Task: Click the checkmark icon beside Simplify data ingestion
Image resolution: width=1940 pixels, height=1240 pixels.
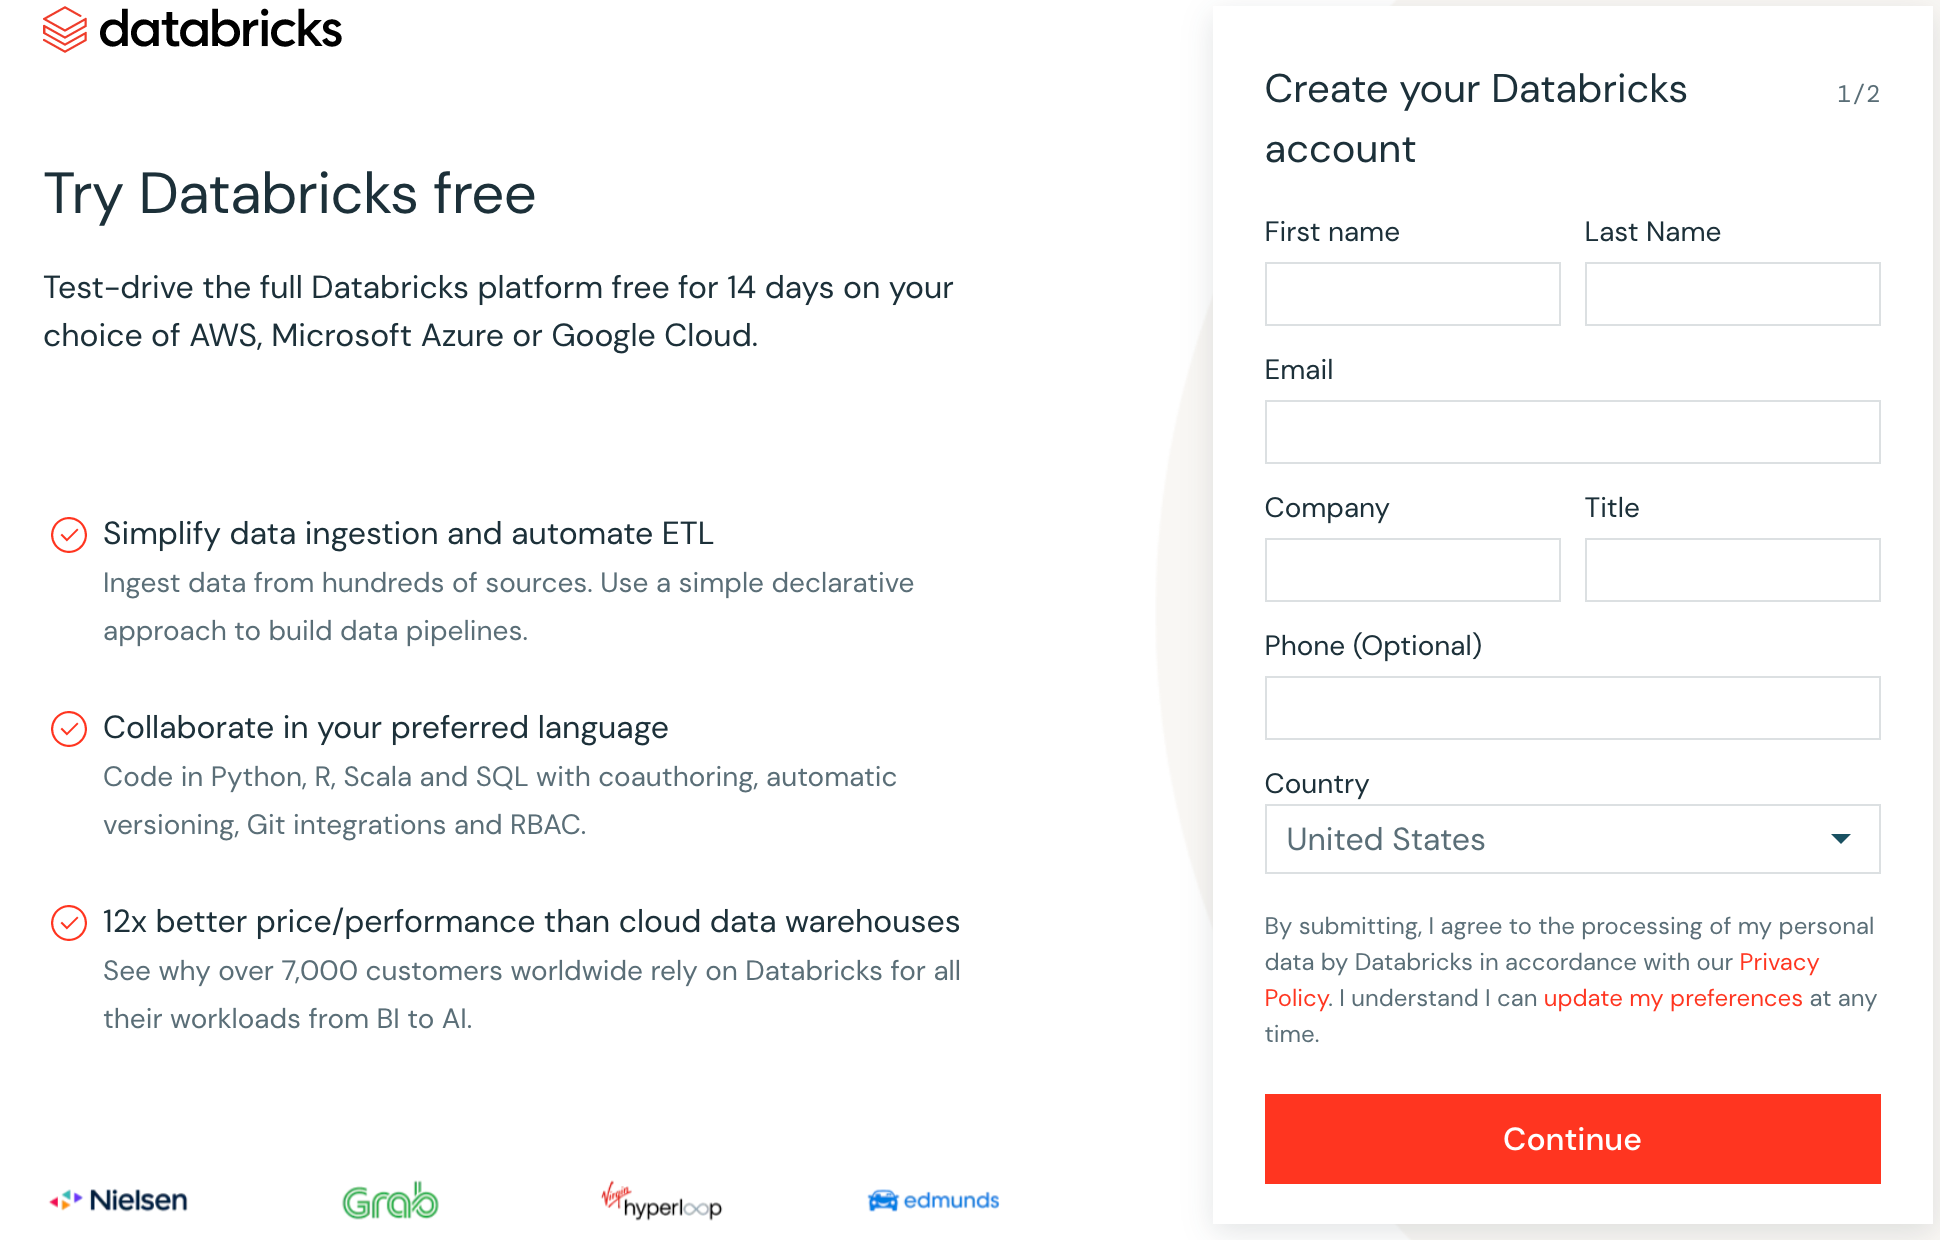Action: (x=69, y=535)
